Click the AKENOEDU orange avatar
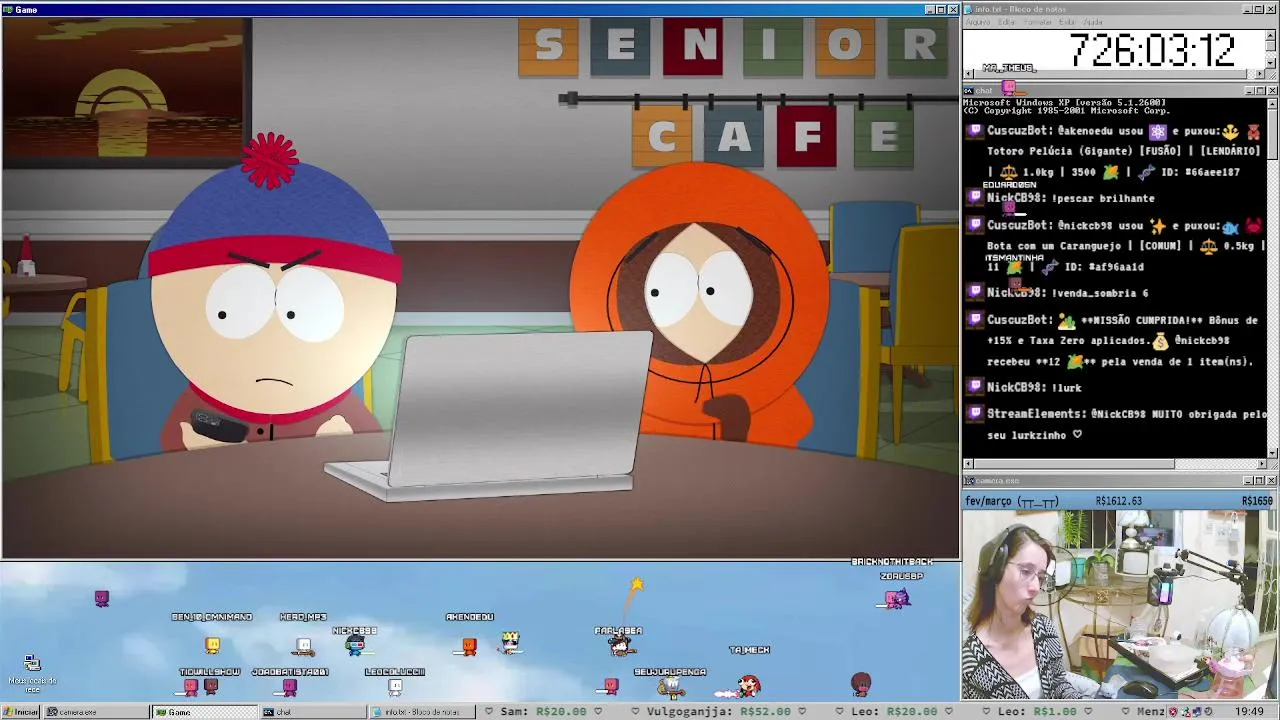 pos(469,647)
